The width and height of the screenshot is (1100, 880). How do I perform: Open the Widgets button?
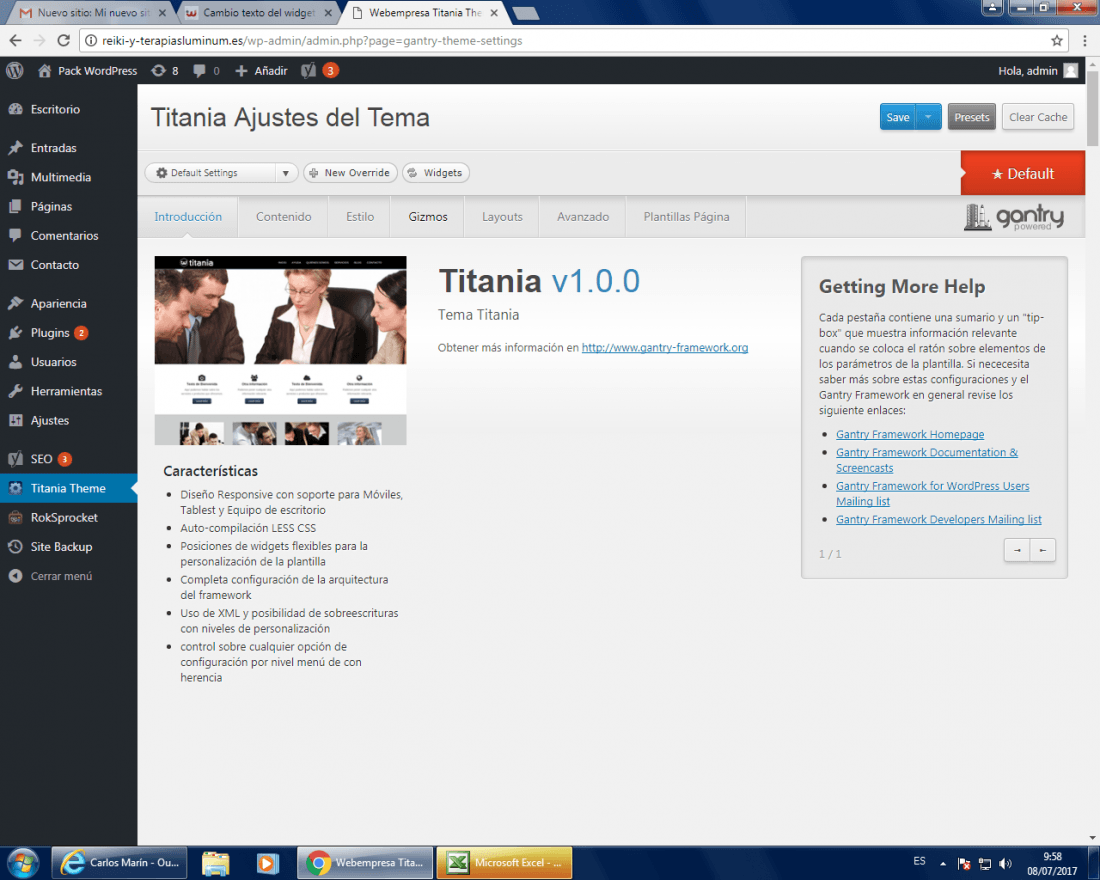coord(436,173)
